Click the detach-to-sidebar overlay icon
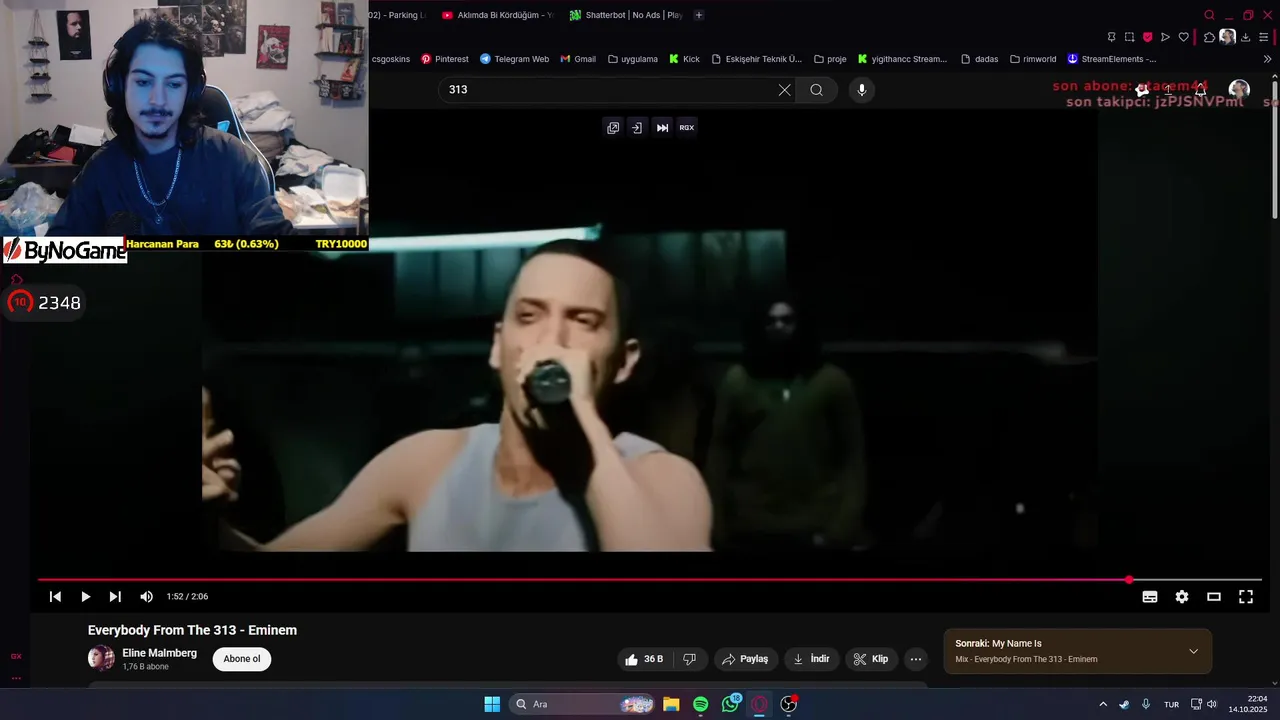 coord(637,127)
